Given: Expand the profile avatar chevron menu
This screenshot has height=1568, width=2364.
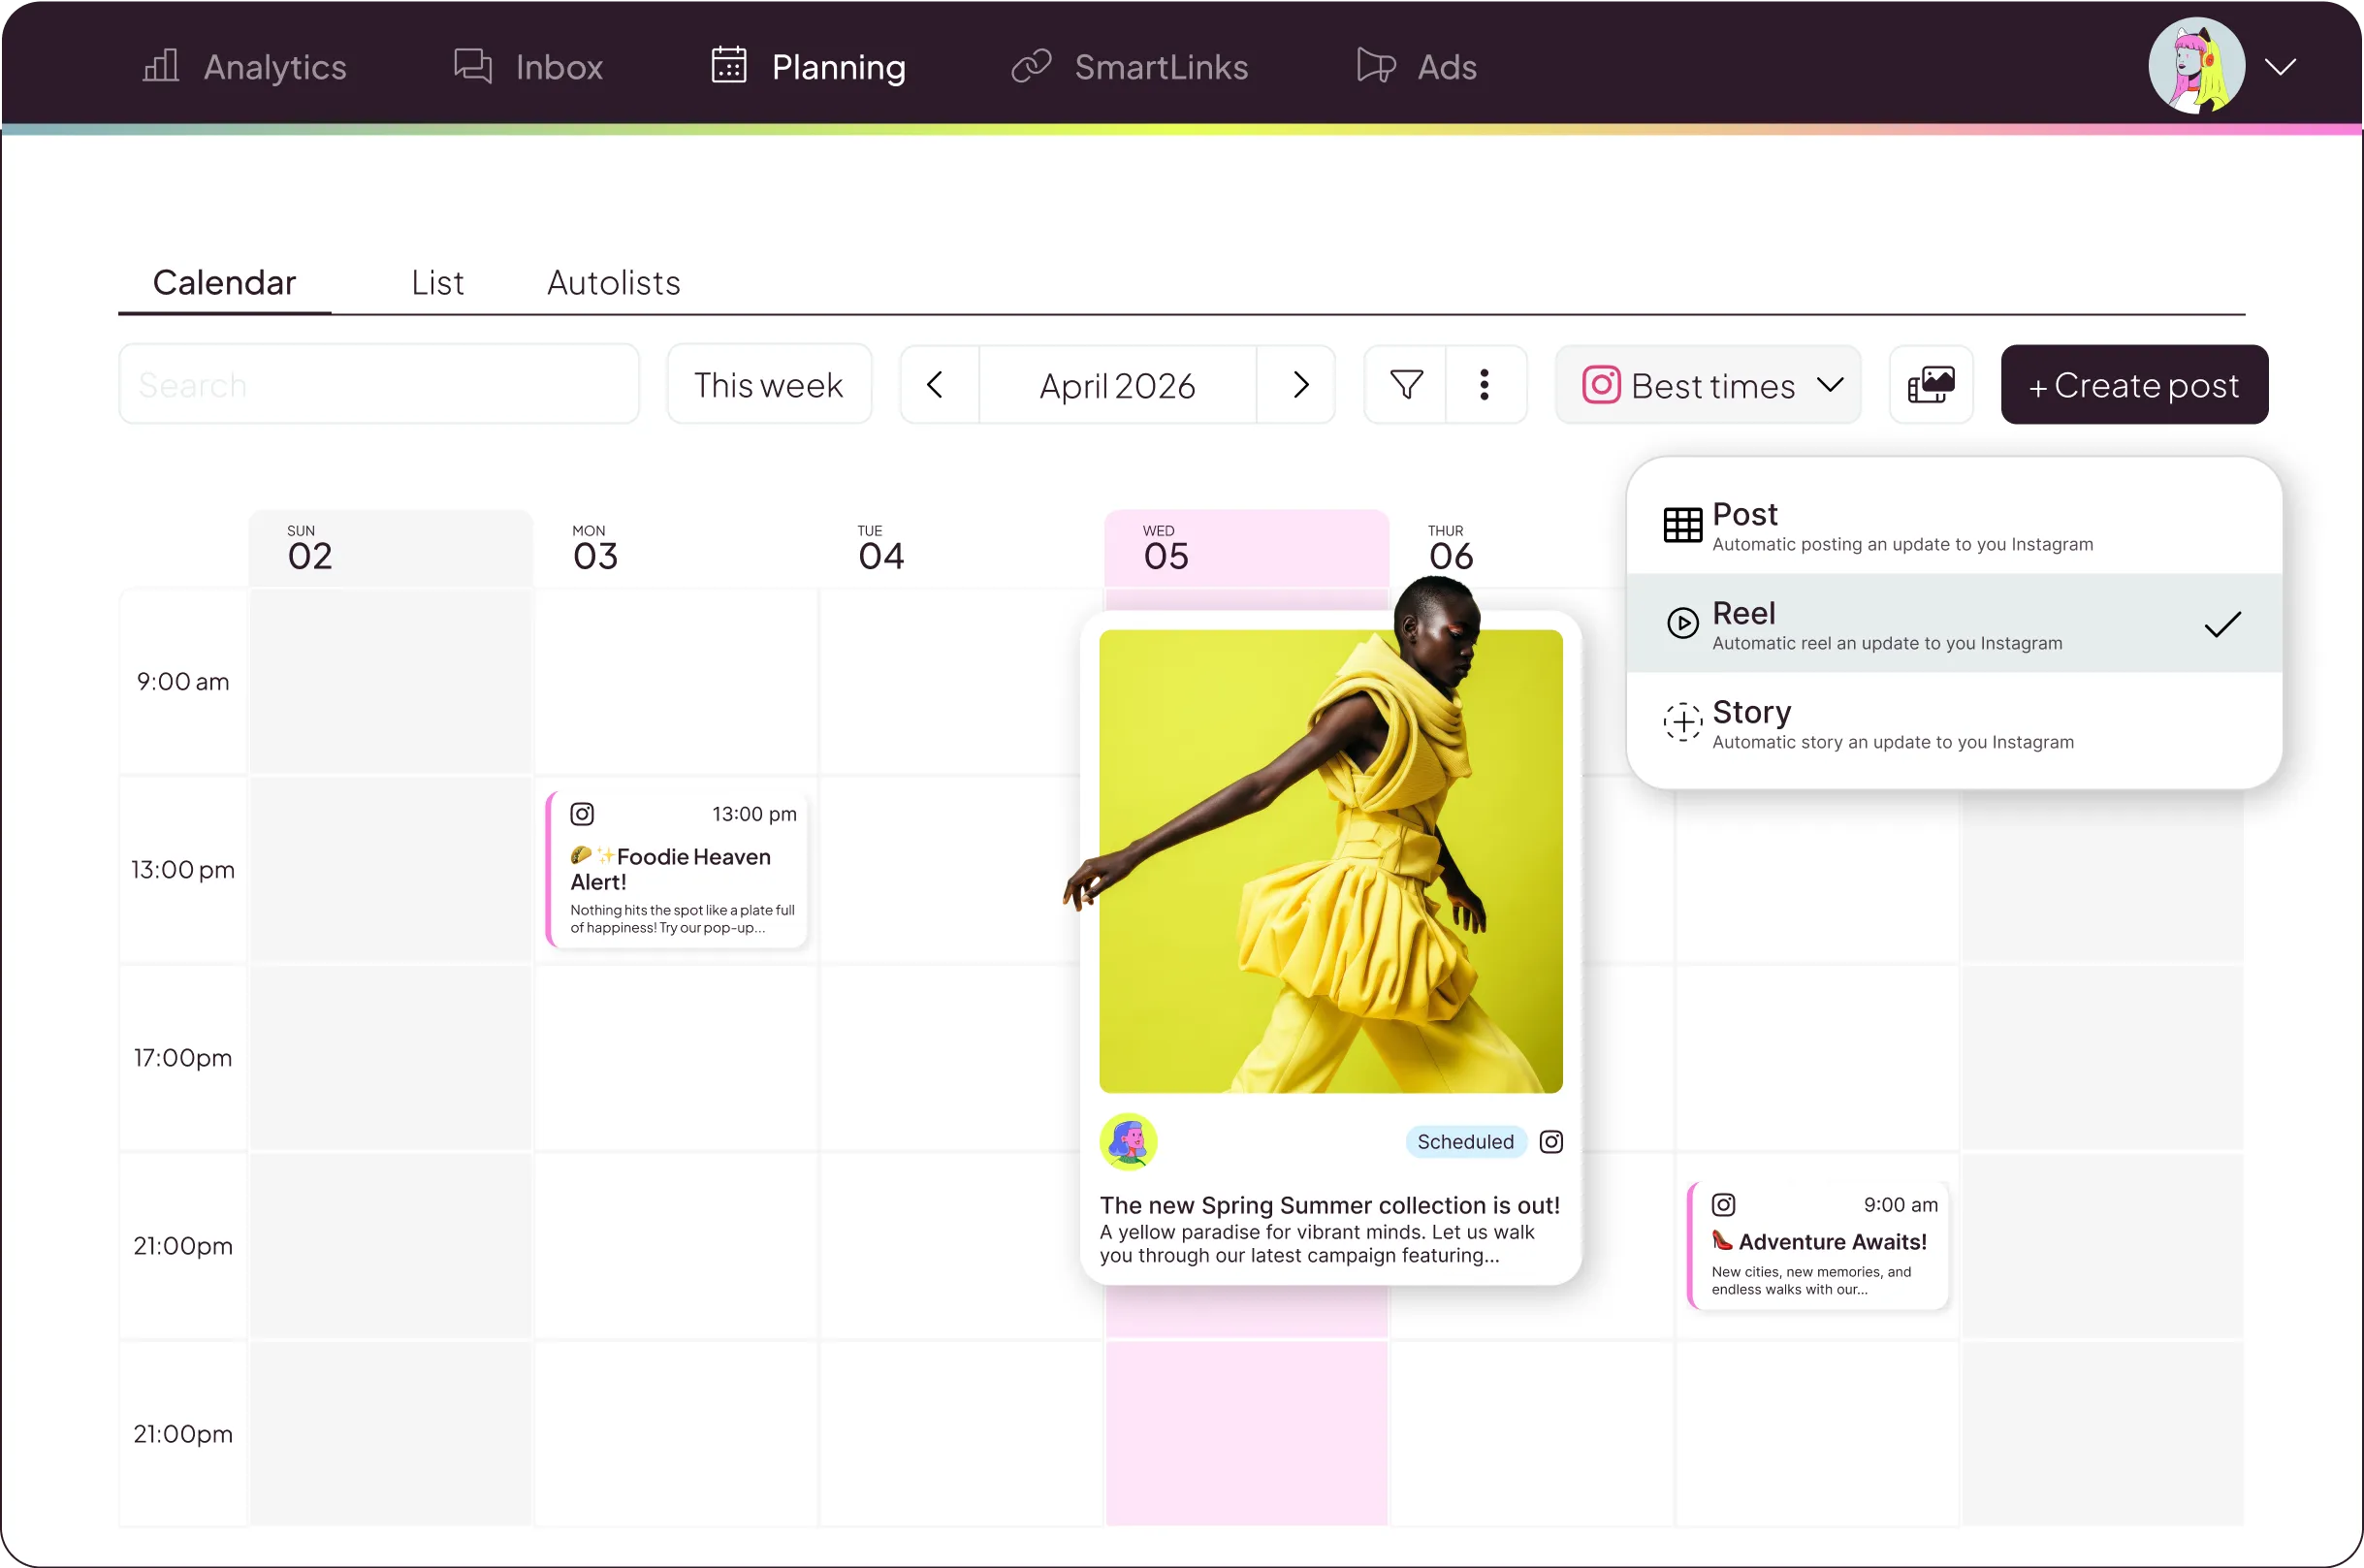Looking at the screenshot, I should coord(2280,67).
